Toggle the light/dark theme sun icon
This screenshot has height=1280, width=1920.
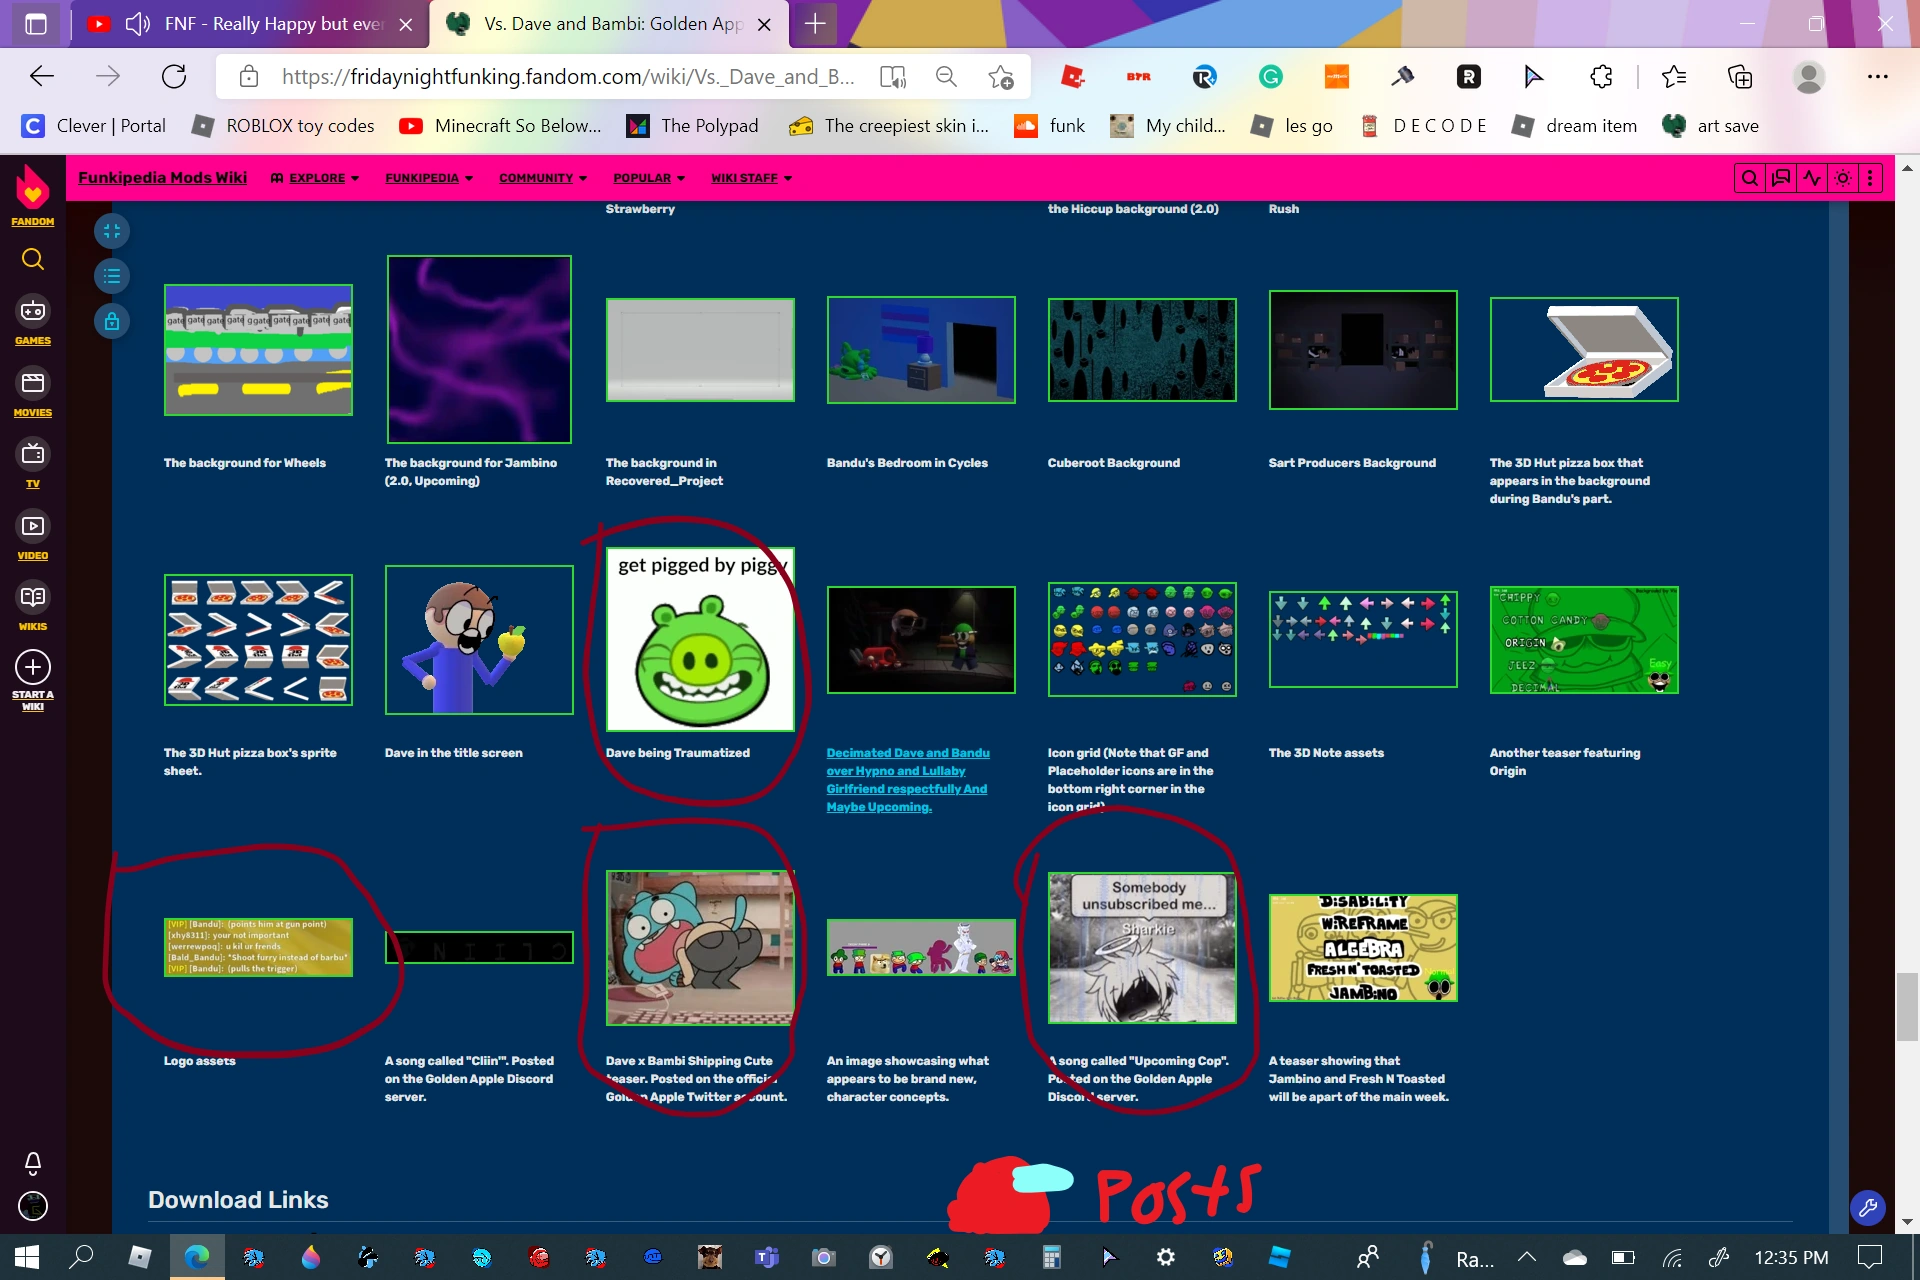pos(1842,178)
